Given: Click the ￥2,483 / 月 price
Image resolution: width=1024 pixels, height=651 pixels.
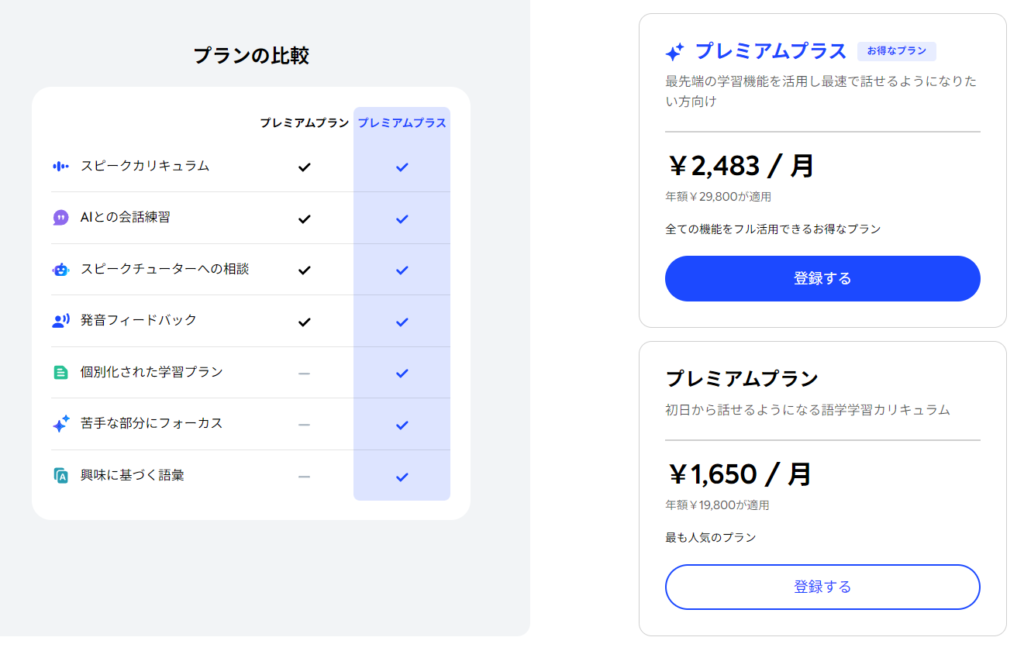Looking at the screenshot, I should [x=740, y=166].
